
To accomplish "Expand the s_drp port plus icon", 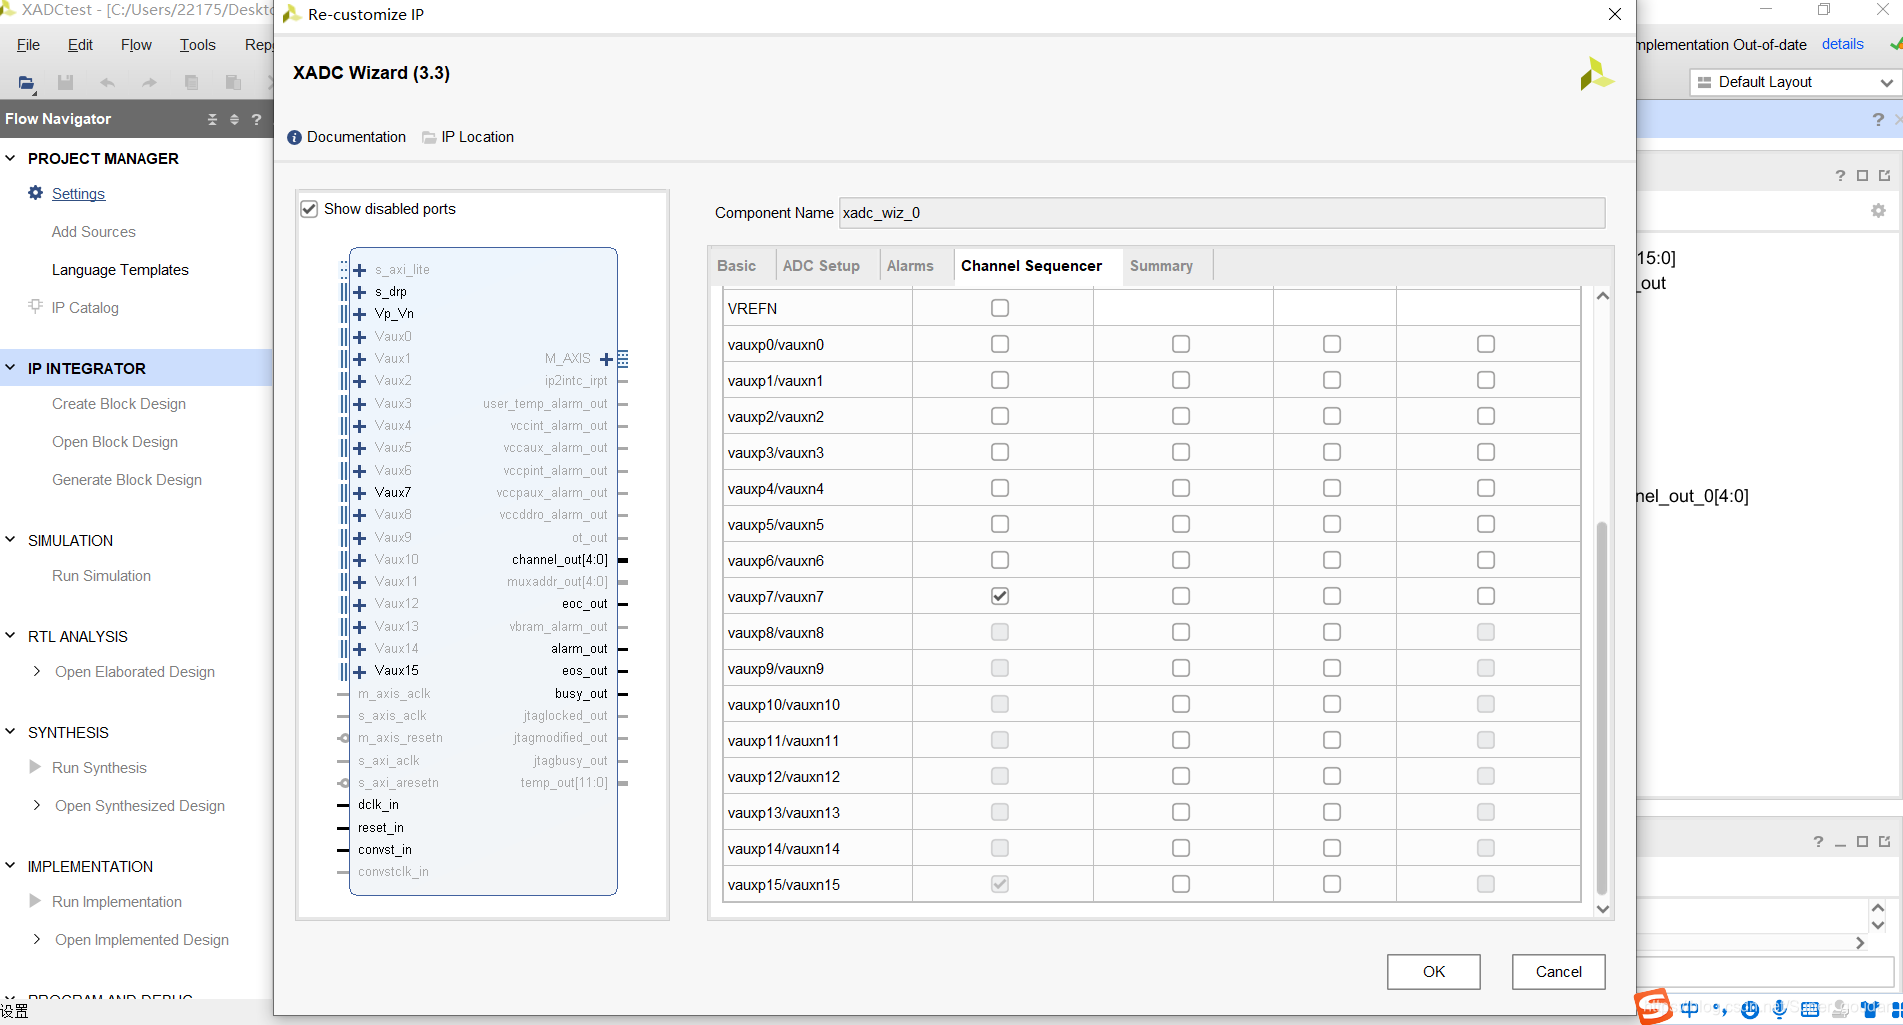I will tap(360, 292).
